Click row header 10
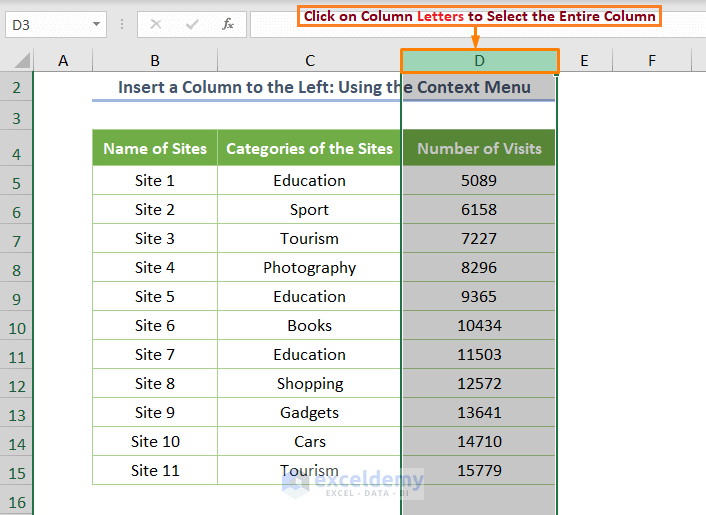Screen dimensions: 706x515 (x=16, y=328)
